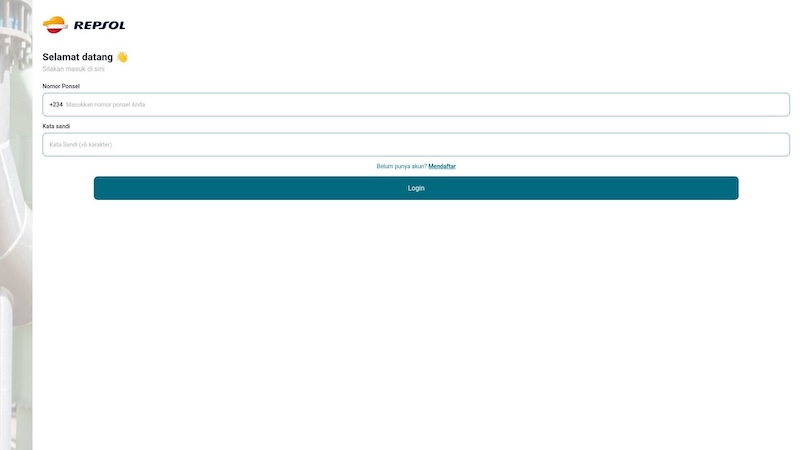
Task: Click the Selamat datang heading
Action: pos(78,57)
